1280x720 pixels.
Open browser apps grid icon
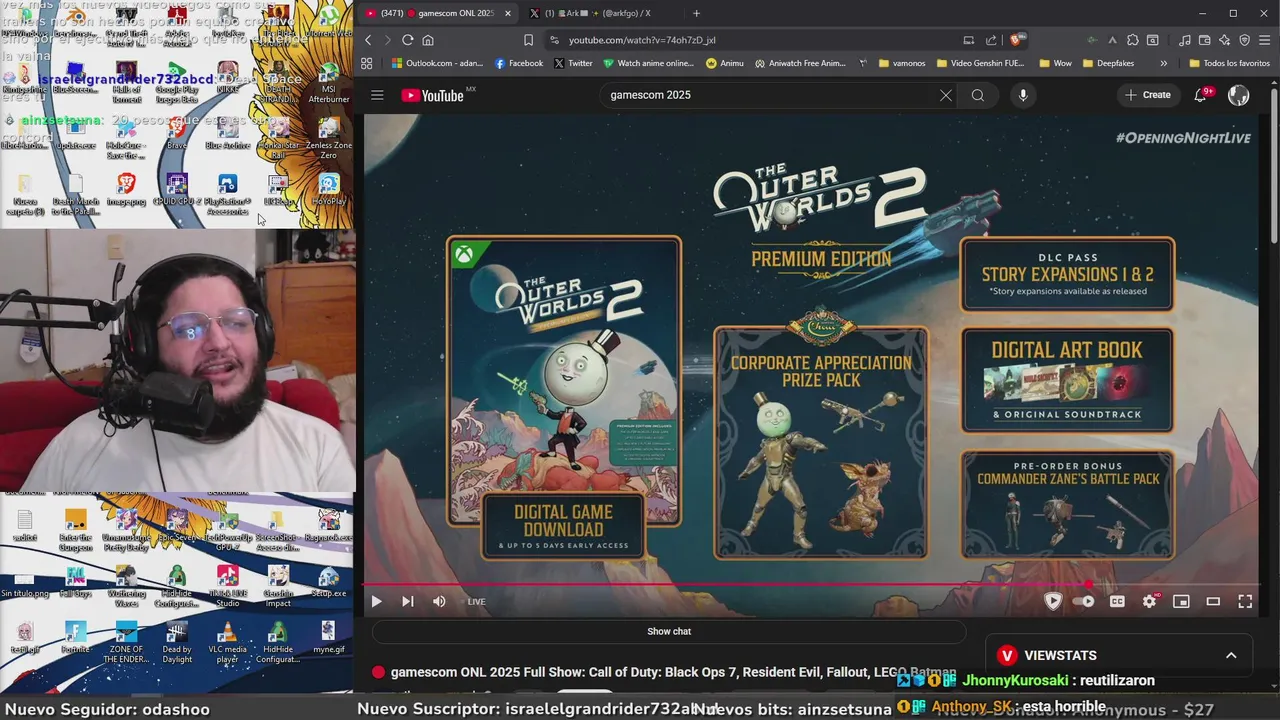(x=367, y=63)
